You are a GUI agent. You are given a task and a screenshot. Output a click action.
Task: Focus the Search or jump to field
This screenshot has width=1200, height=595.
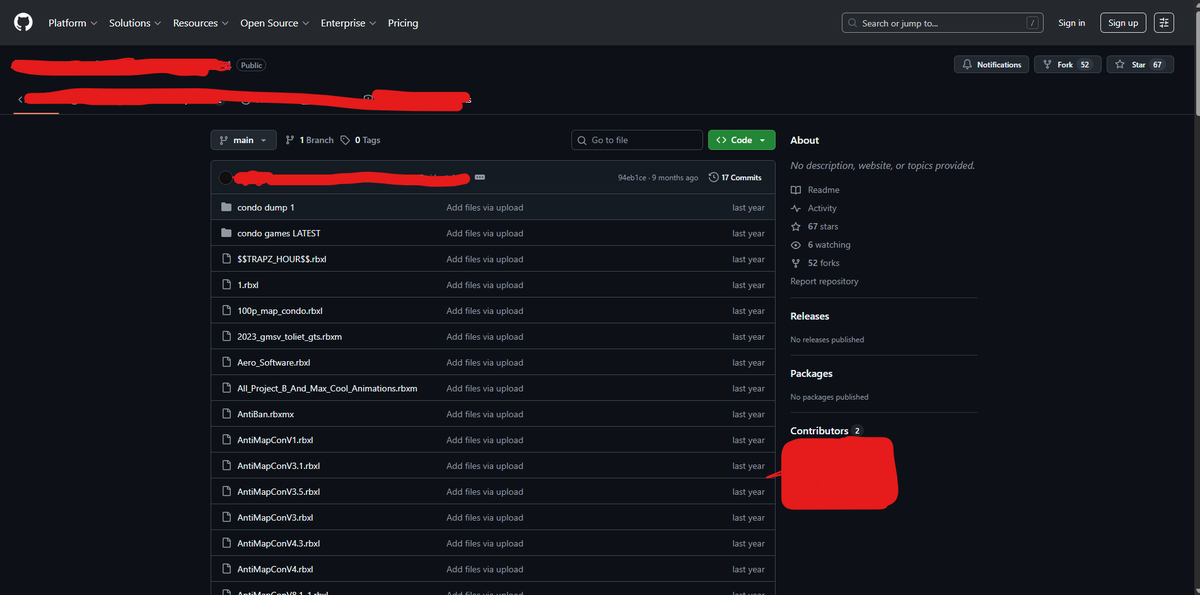click(x=942, y=23)
